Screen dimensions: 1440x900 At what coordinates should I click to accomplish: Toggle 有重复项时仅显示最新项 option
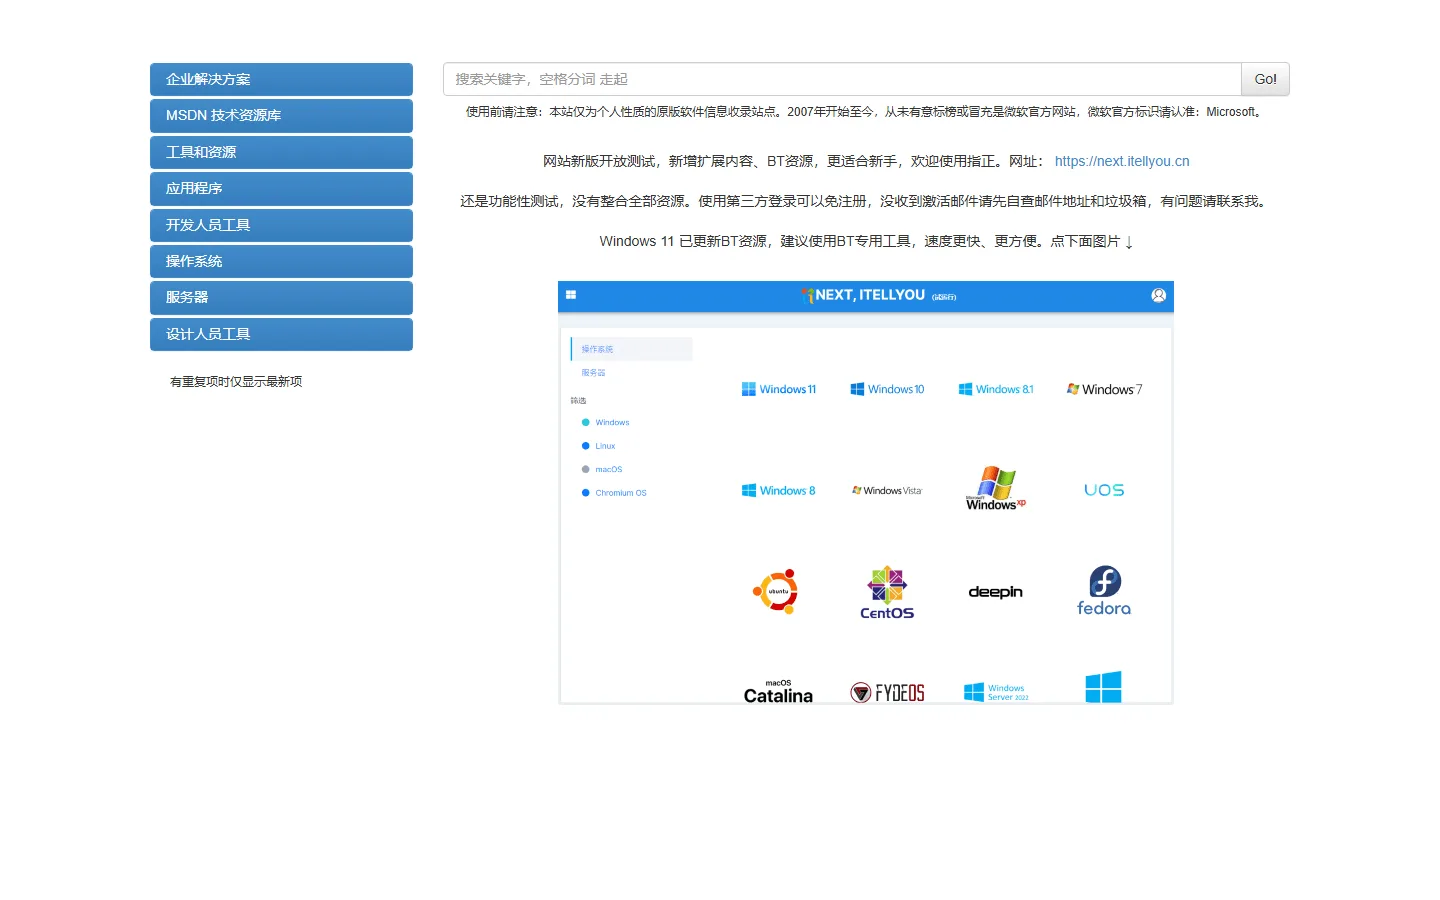point(236,382)
